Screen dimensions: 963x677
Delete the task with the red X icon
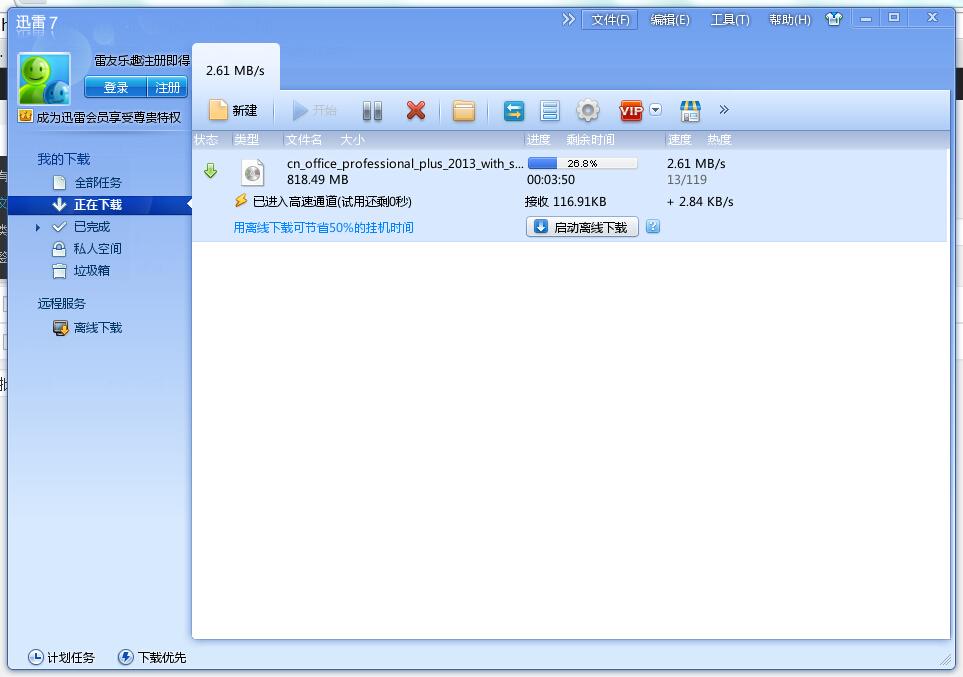point(416,111)
